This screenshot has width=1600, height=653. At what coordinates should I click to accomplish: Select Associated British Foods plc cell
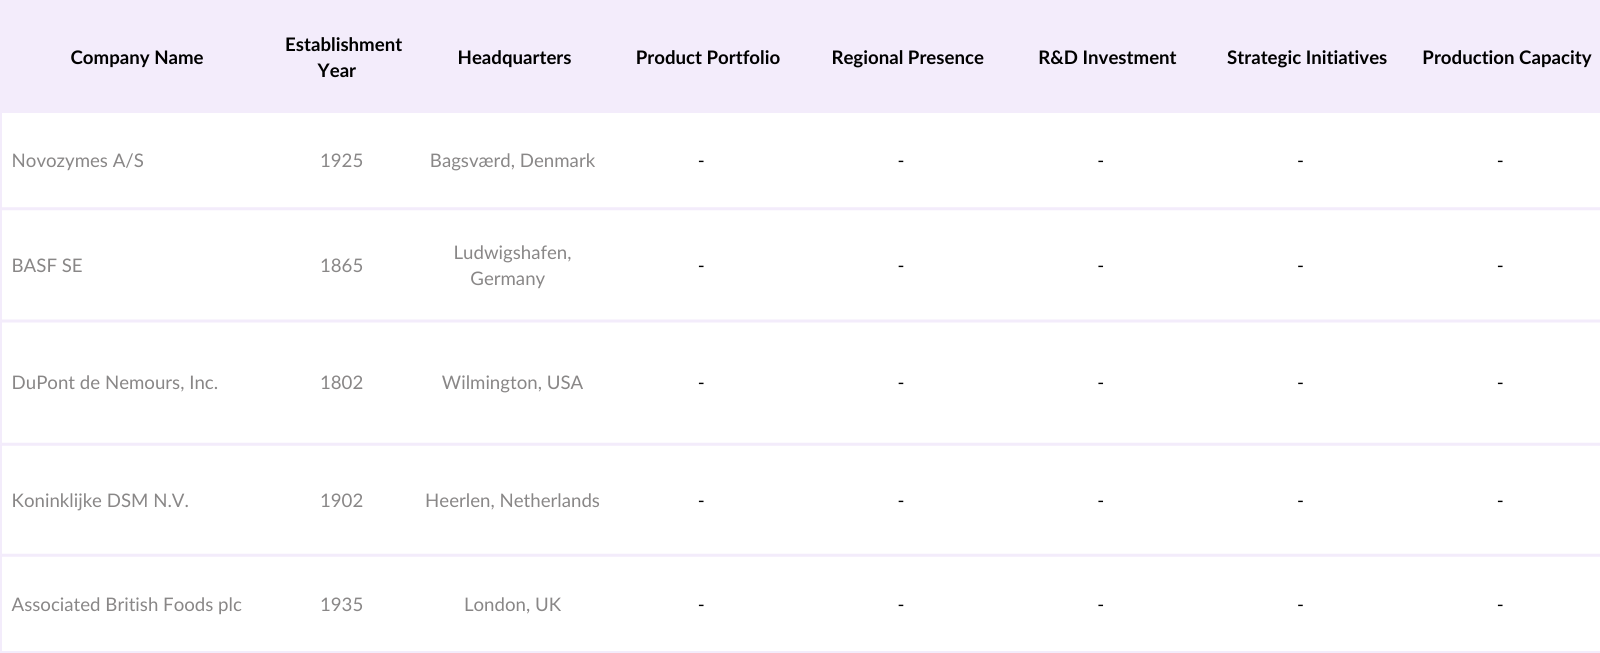[x=127, y=605]
